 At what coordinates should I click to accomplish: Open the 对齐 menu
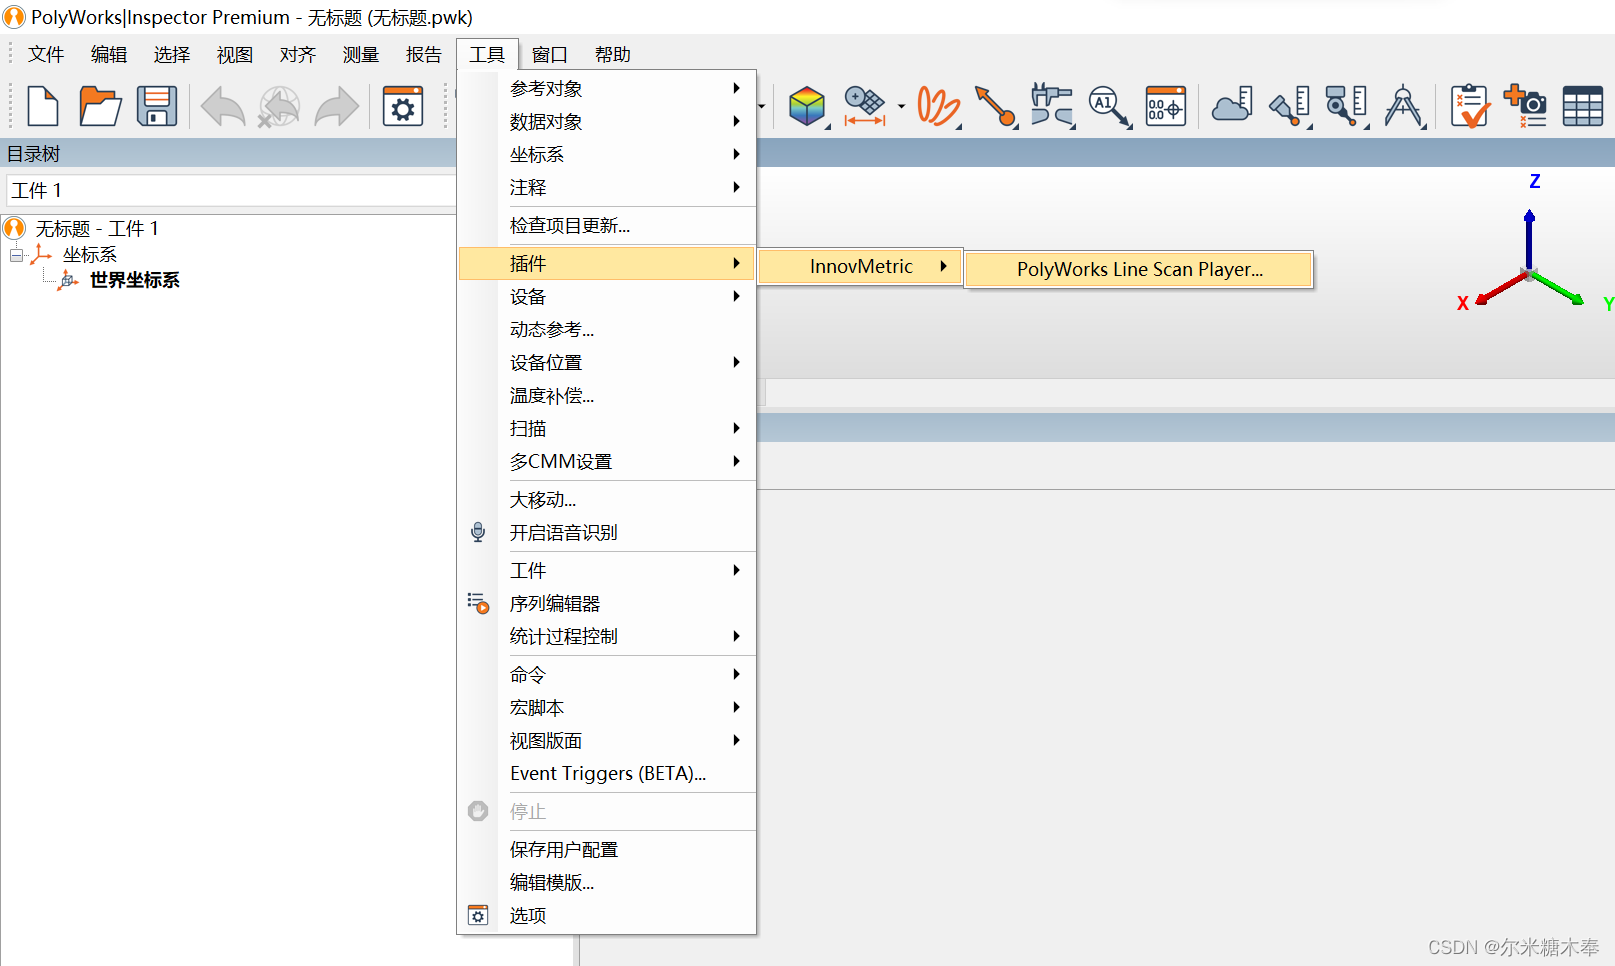(x=298, y=54)
